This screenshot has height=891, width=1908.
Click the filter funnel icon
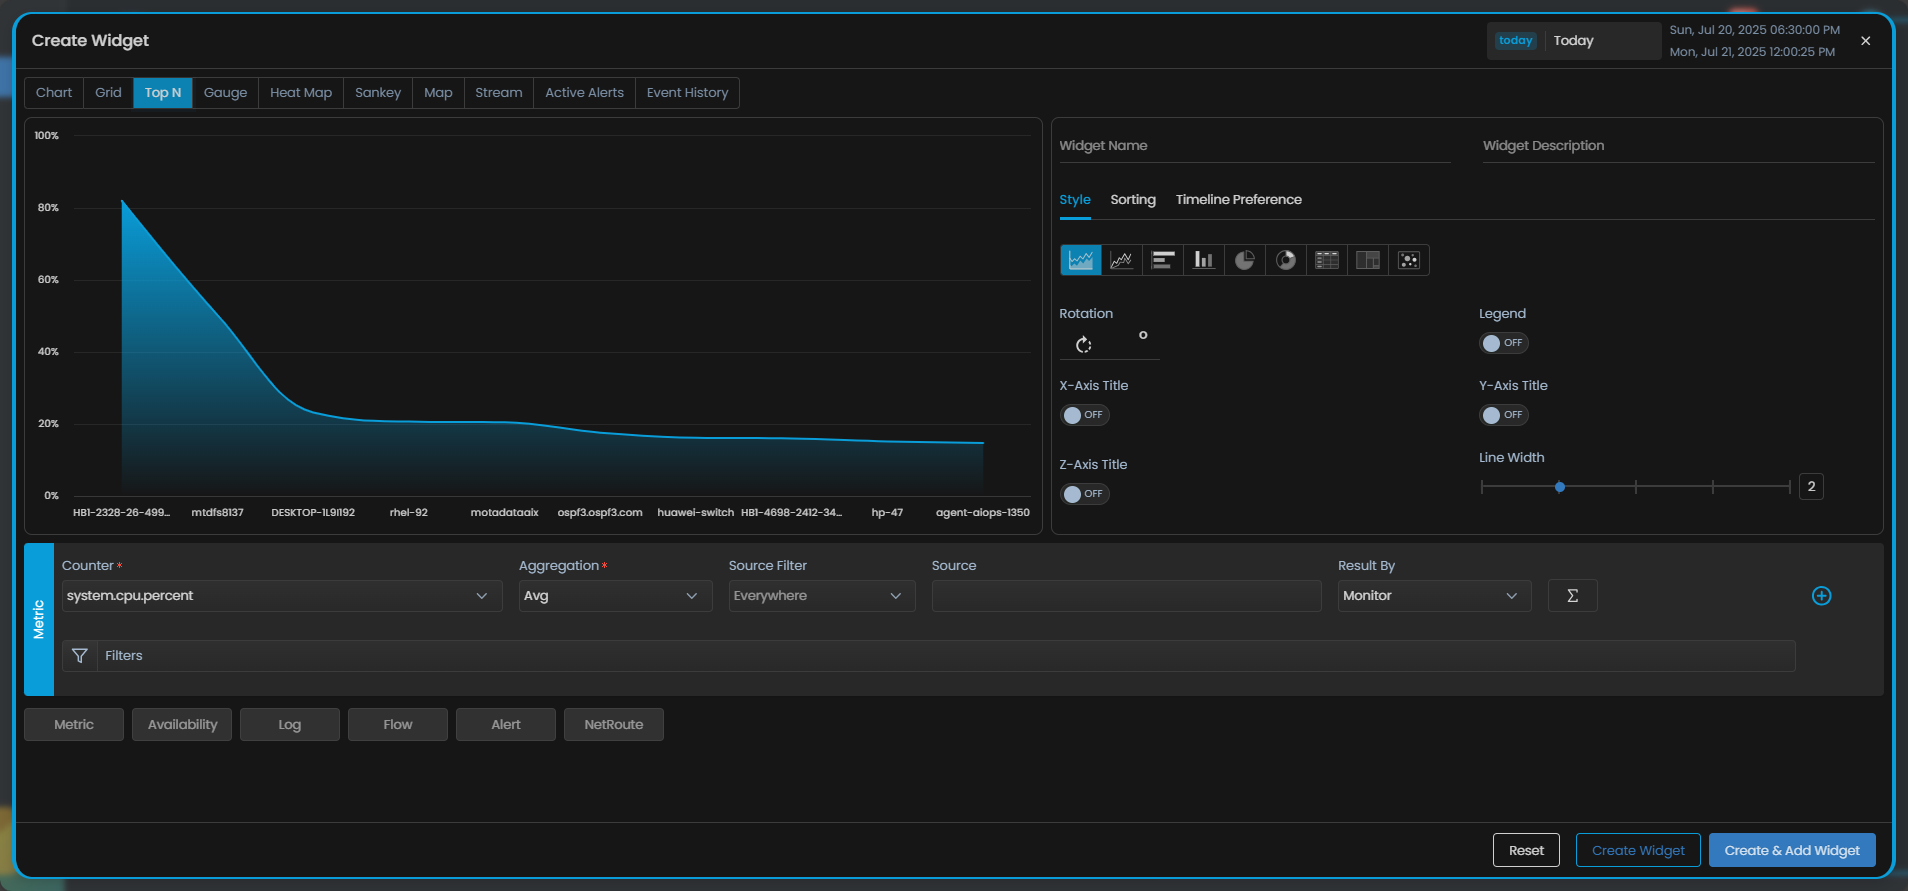(80, 656)
